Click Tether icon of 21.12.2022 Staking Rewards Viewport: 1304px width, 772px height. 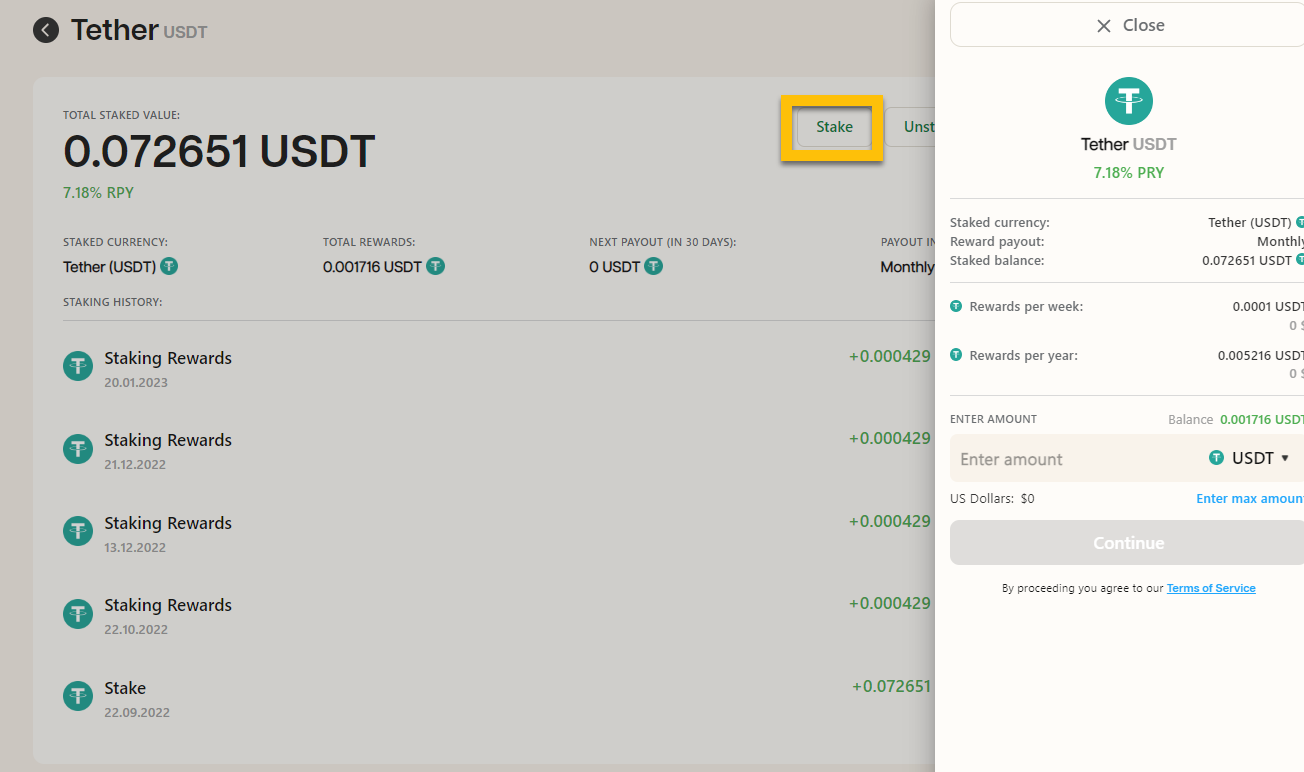coord(78,449)
